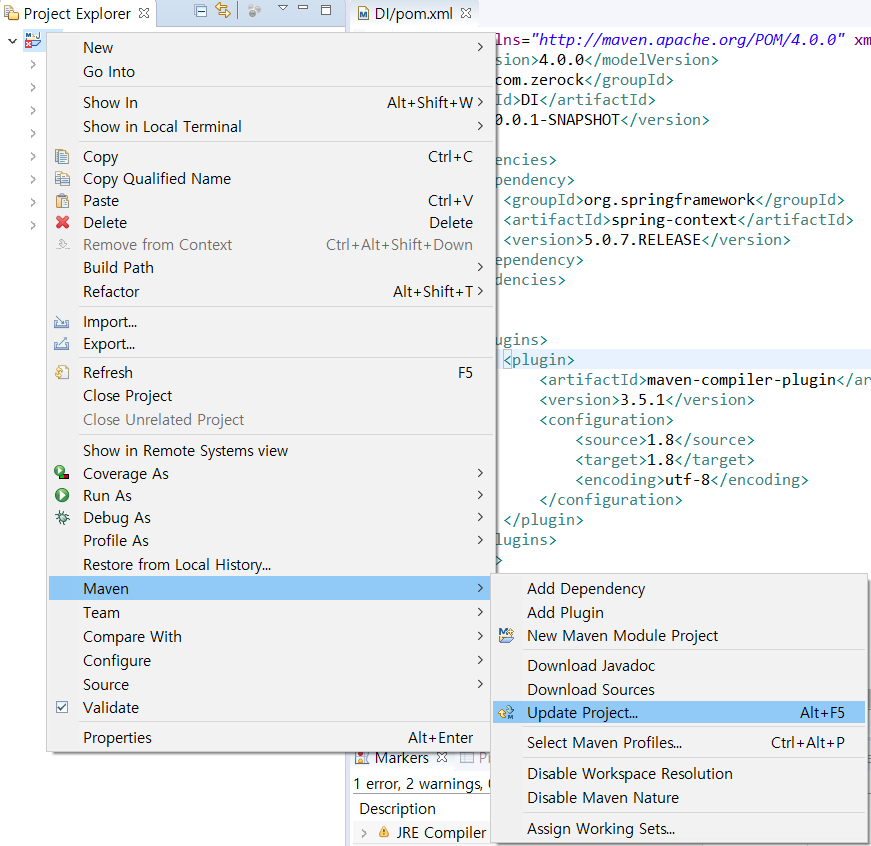Click the Coverage As icon
Viewport: 871px width, 846px height.
point(62,473)
